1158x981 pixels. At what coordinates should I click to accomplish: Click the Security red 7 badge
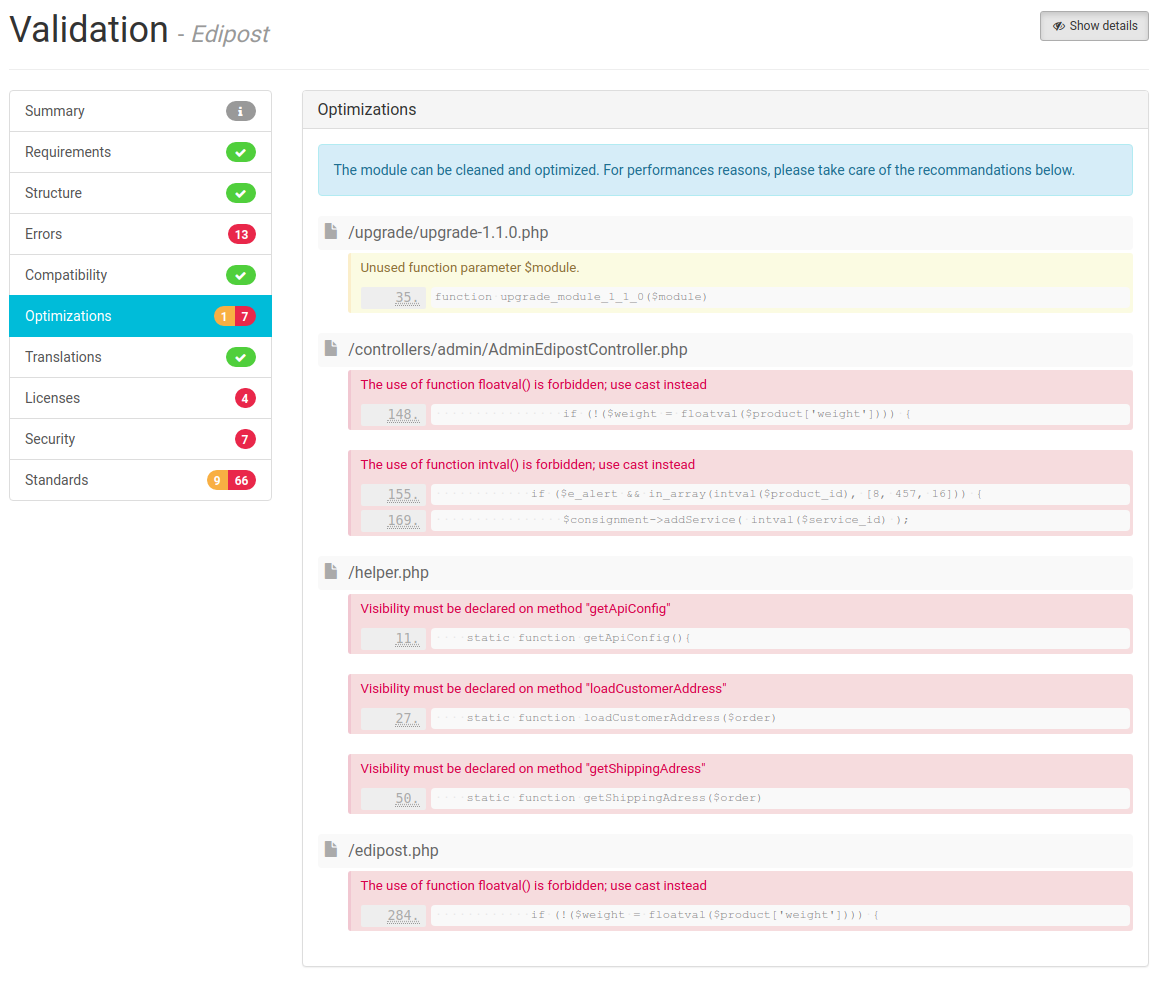tap(245, 439)
